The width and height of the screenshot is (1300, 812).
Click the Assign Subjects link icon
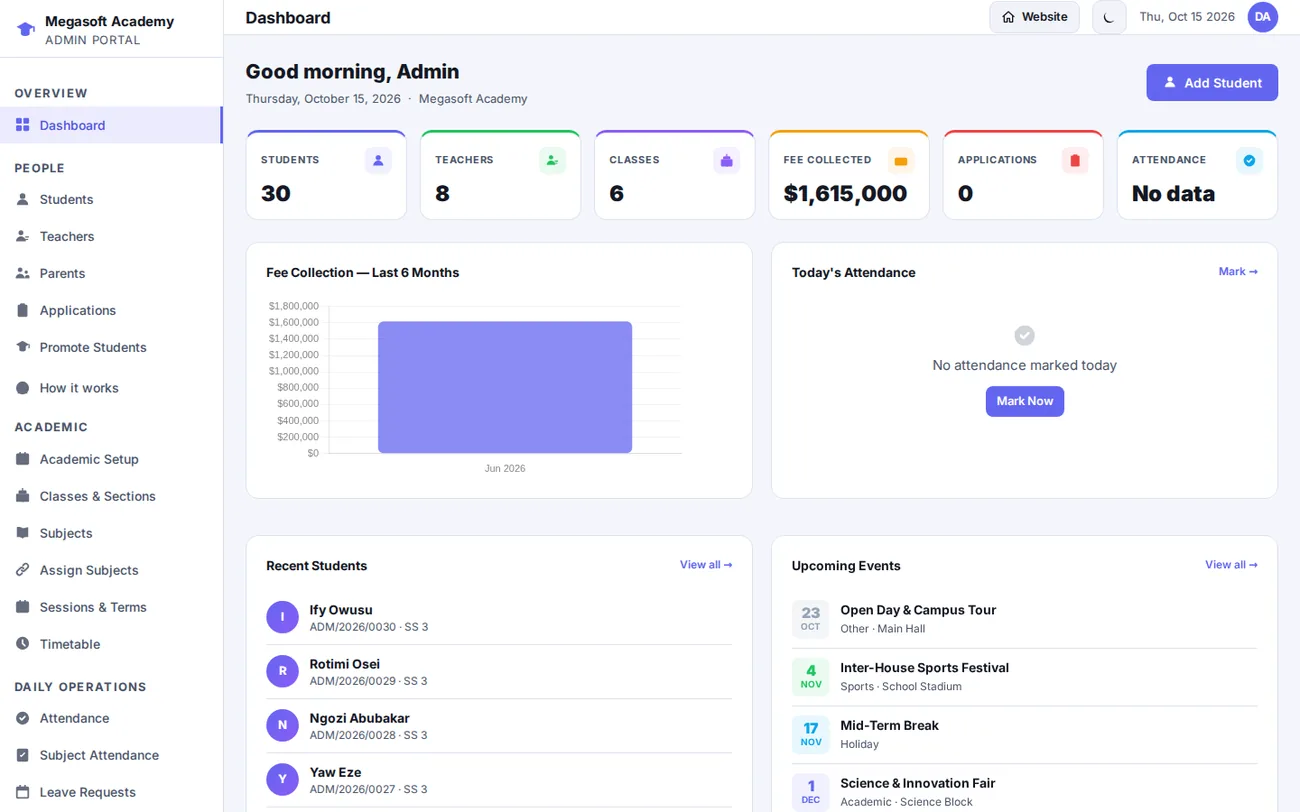coord(23,570)
